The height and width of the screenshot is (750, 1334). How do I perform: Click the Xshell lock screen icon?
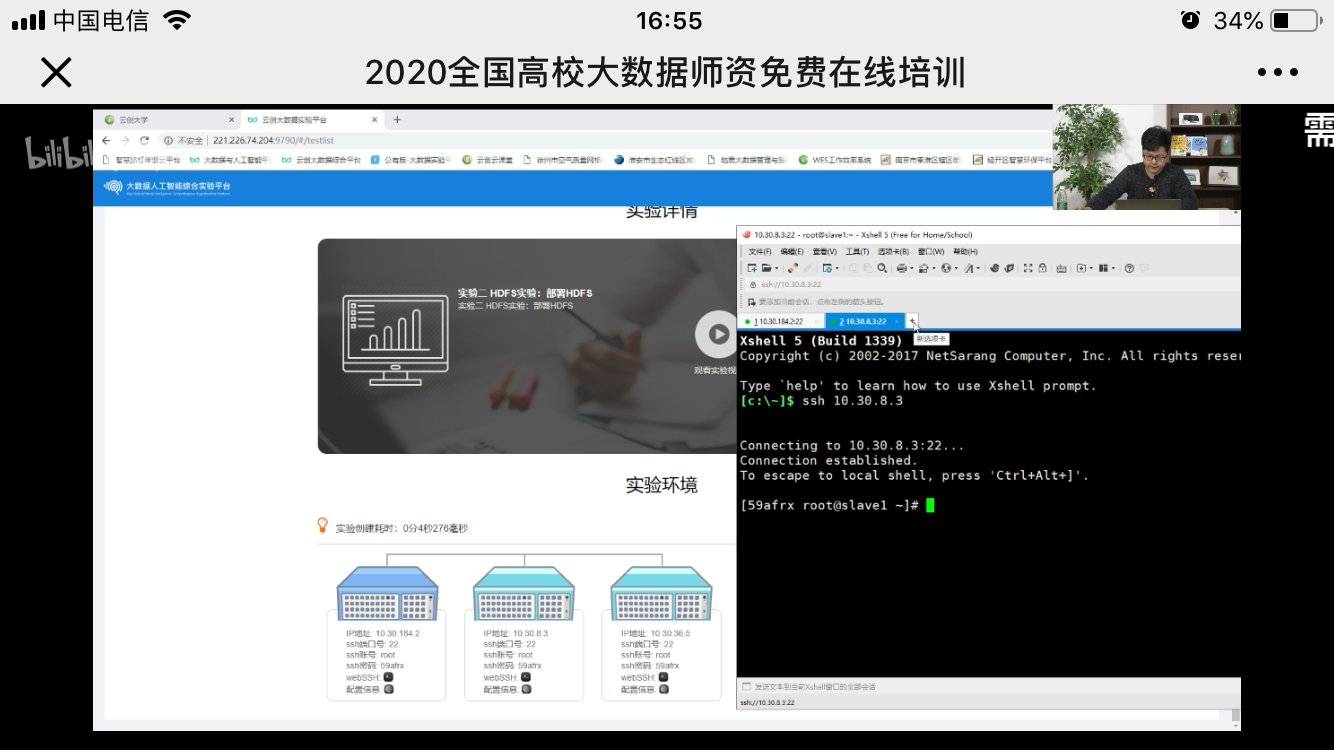pyautogui.click(x=1042, y=268)
